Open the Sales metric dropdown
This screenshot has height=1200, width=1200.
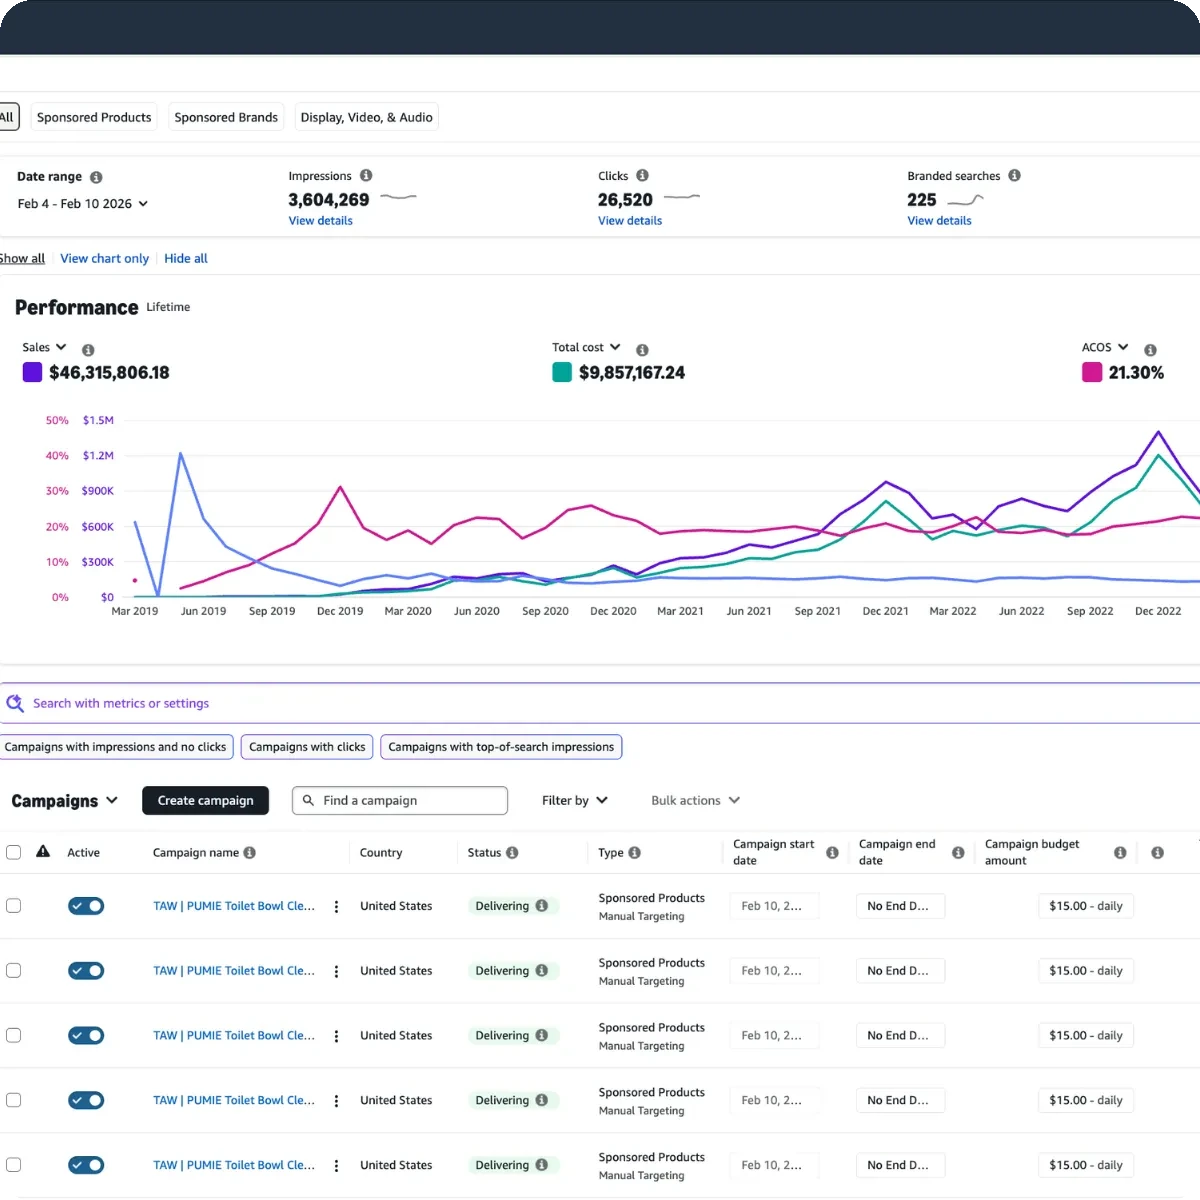(44, 347)
